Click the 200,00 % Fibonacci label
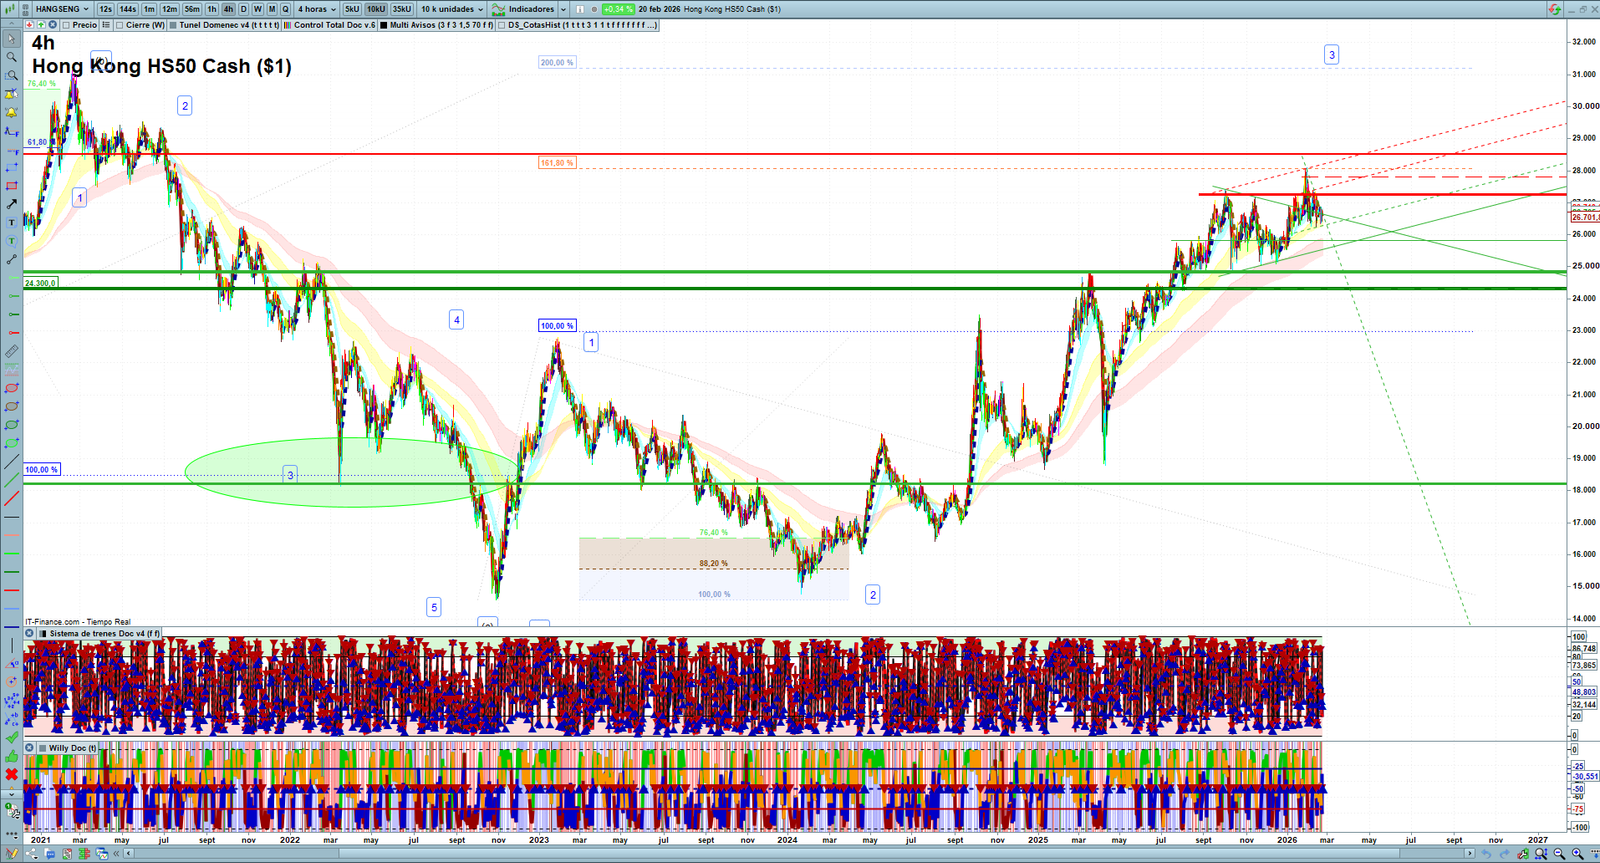 (557, 62)
